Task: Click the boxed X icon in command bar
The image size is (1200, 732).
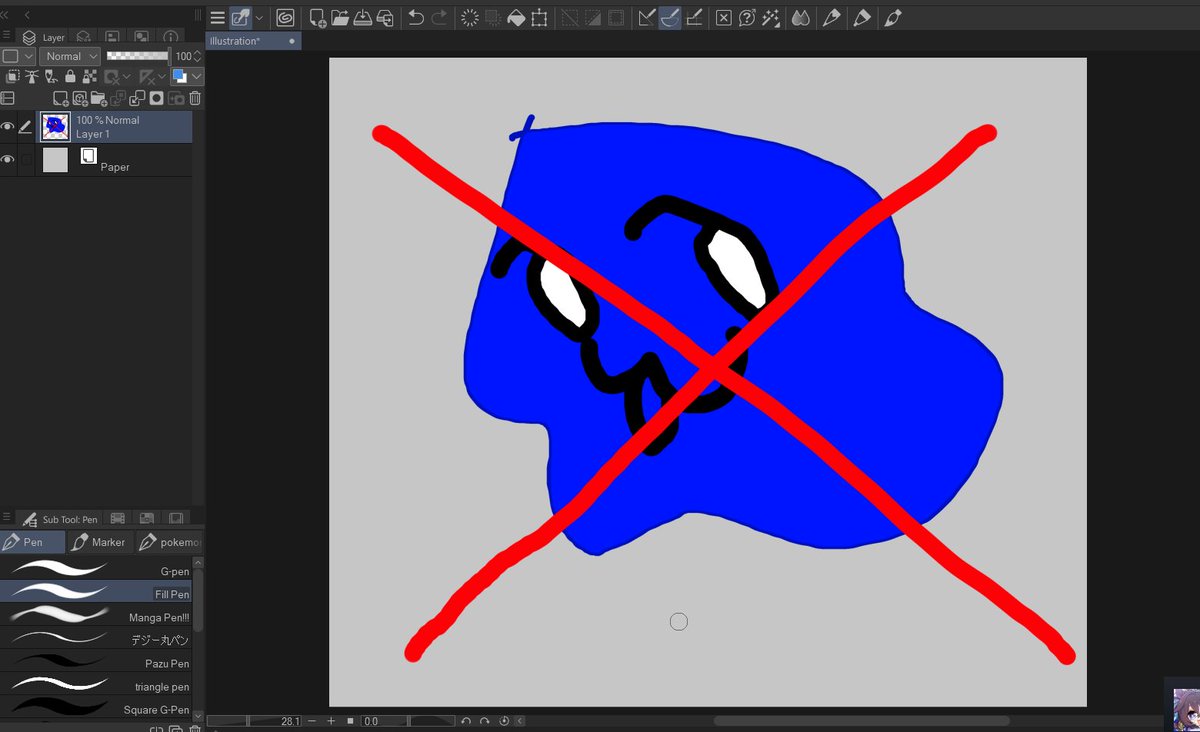Action: pos(724,17)
